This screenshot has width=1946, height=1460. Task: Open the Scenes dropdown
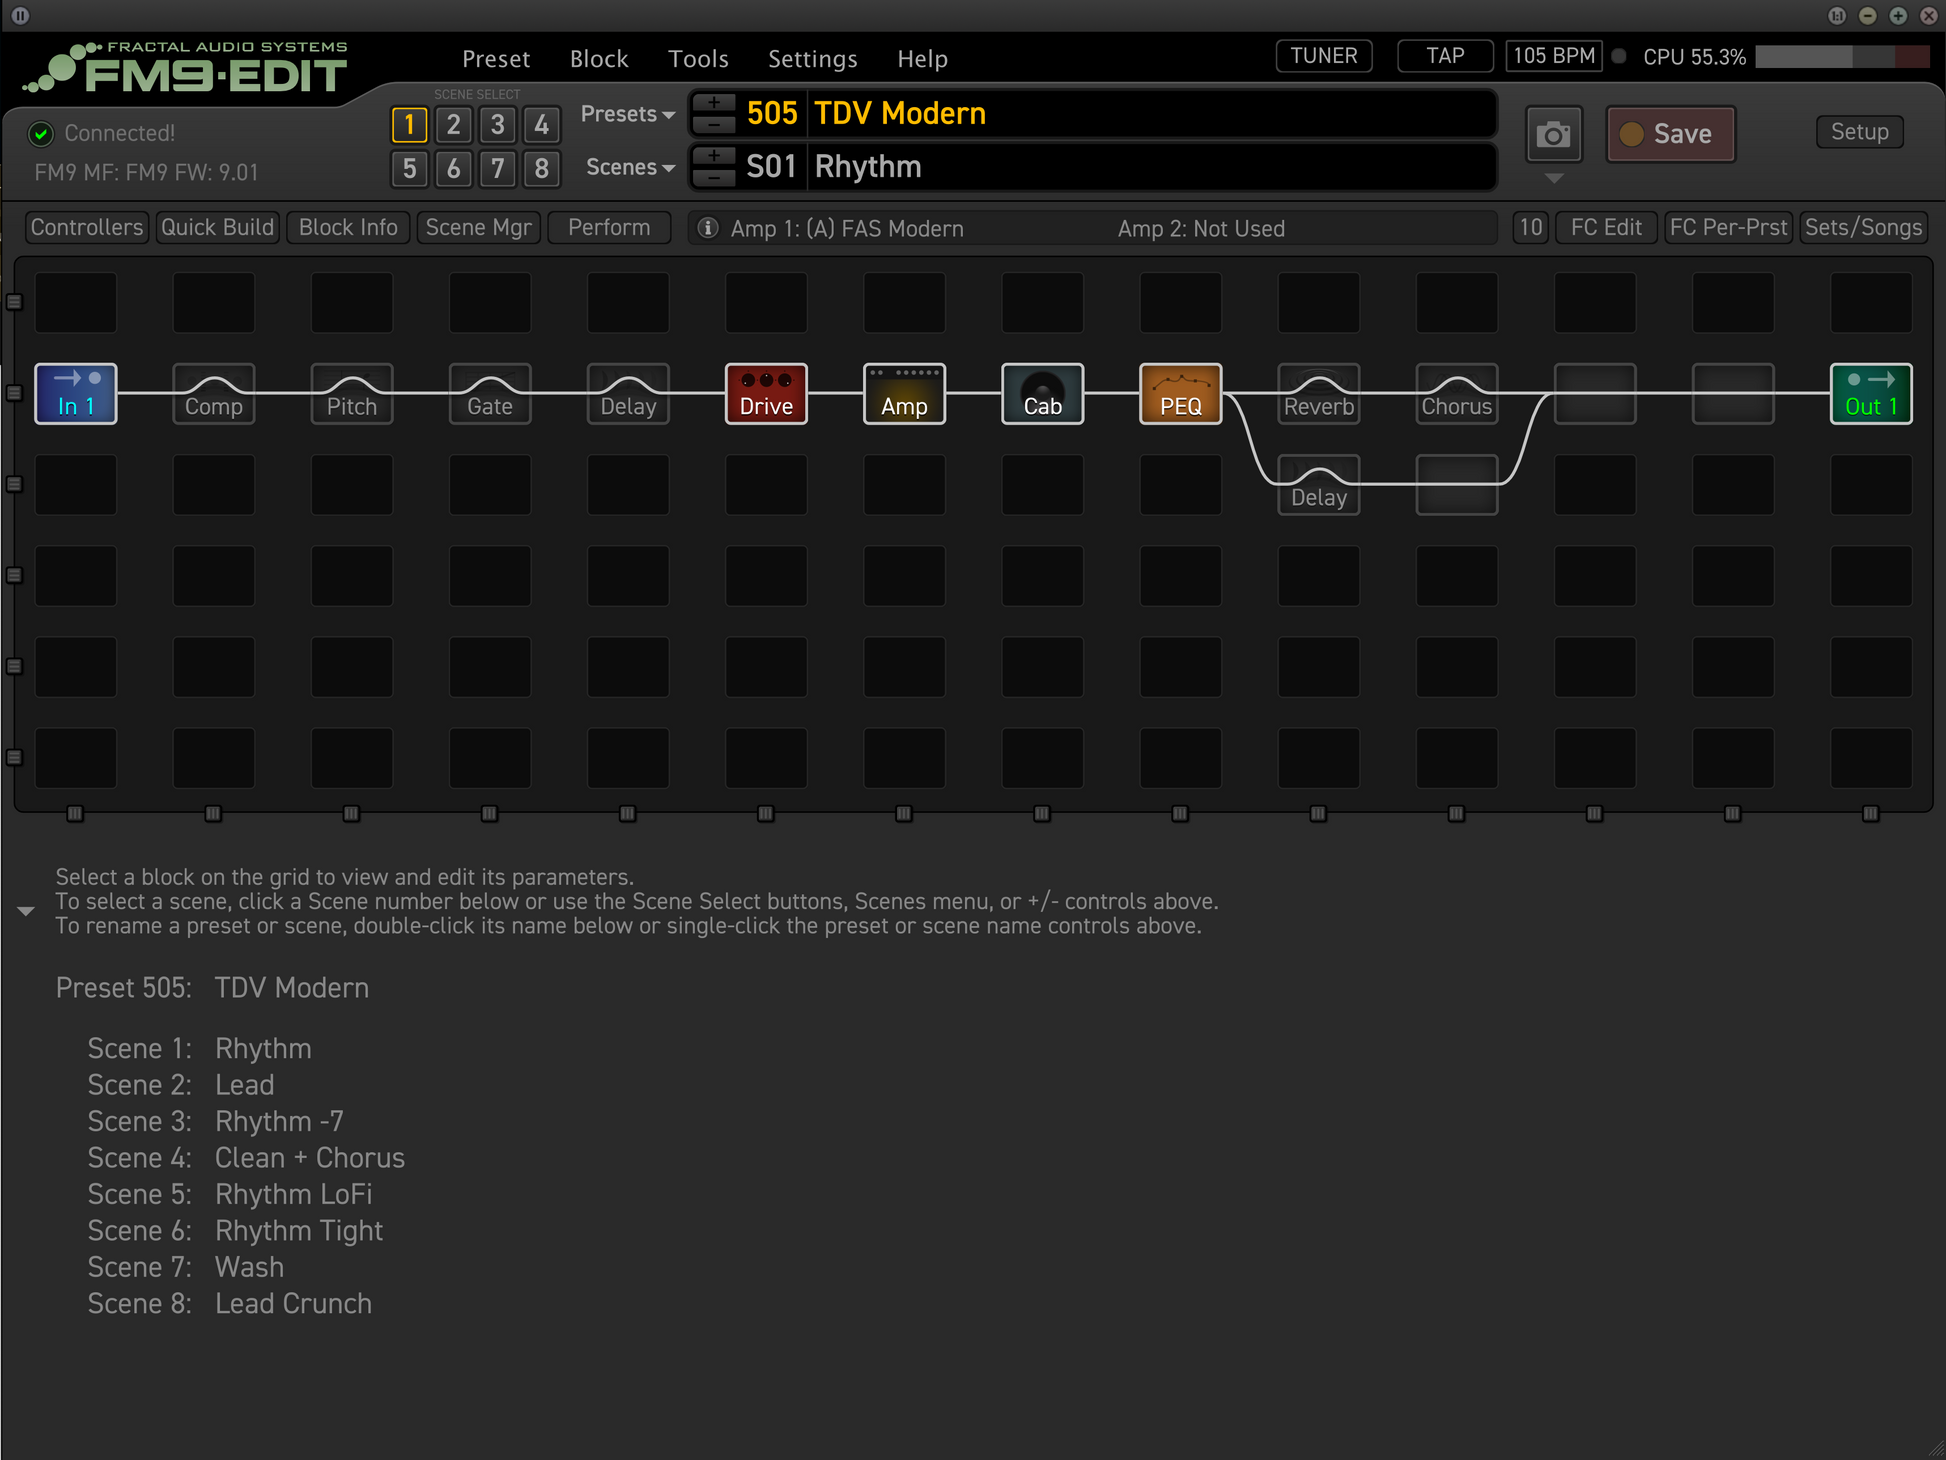coord(629,167)
